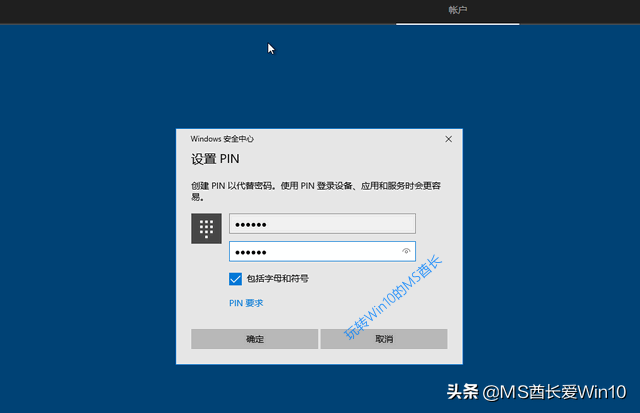This screenshot has width=640, height=413.
Task: Uncheck the 包括字母和符号 checkbox
Action: click(x=235, y=279)
